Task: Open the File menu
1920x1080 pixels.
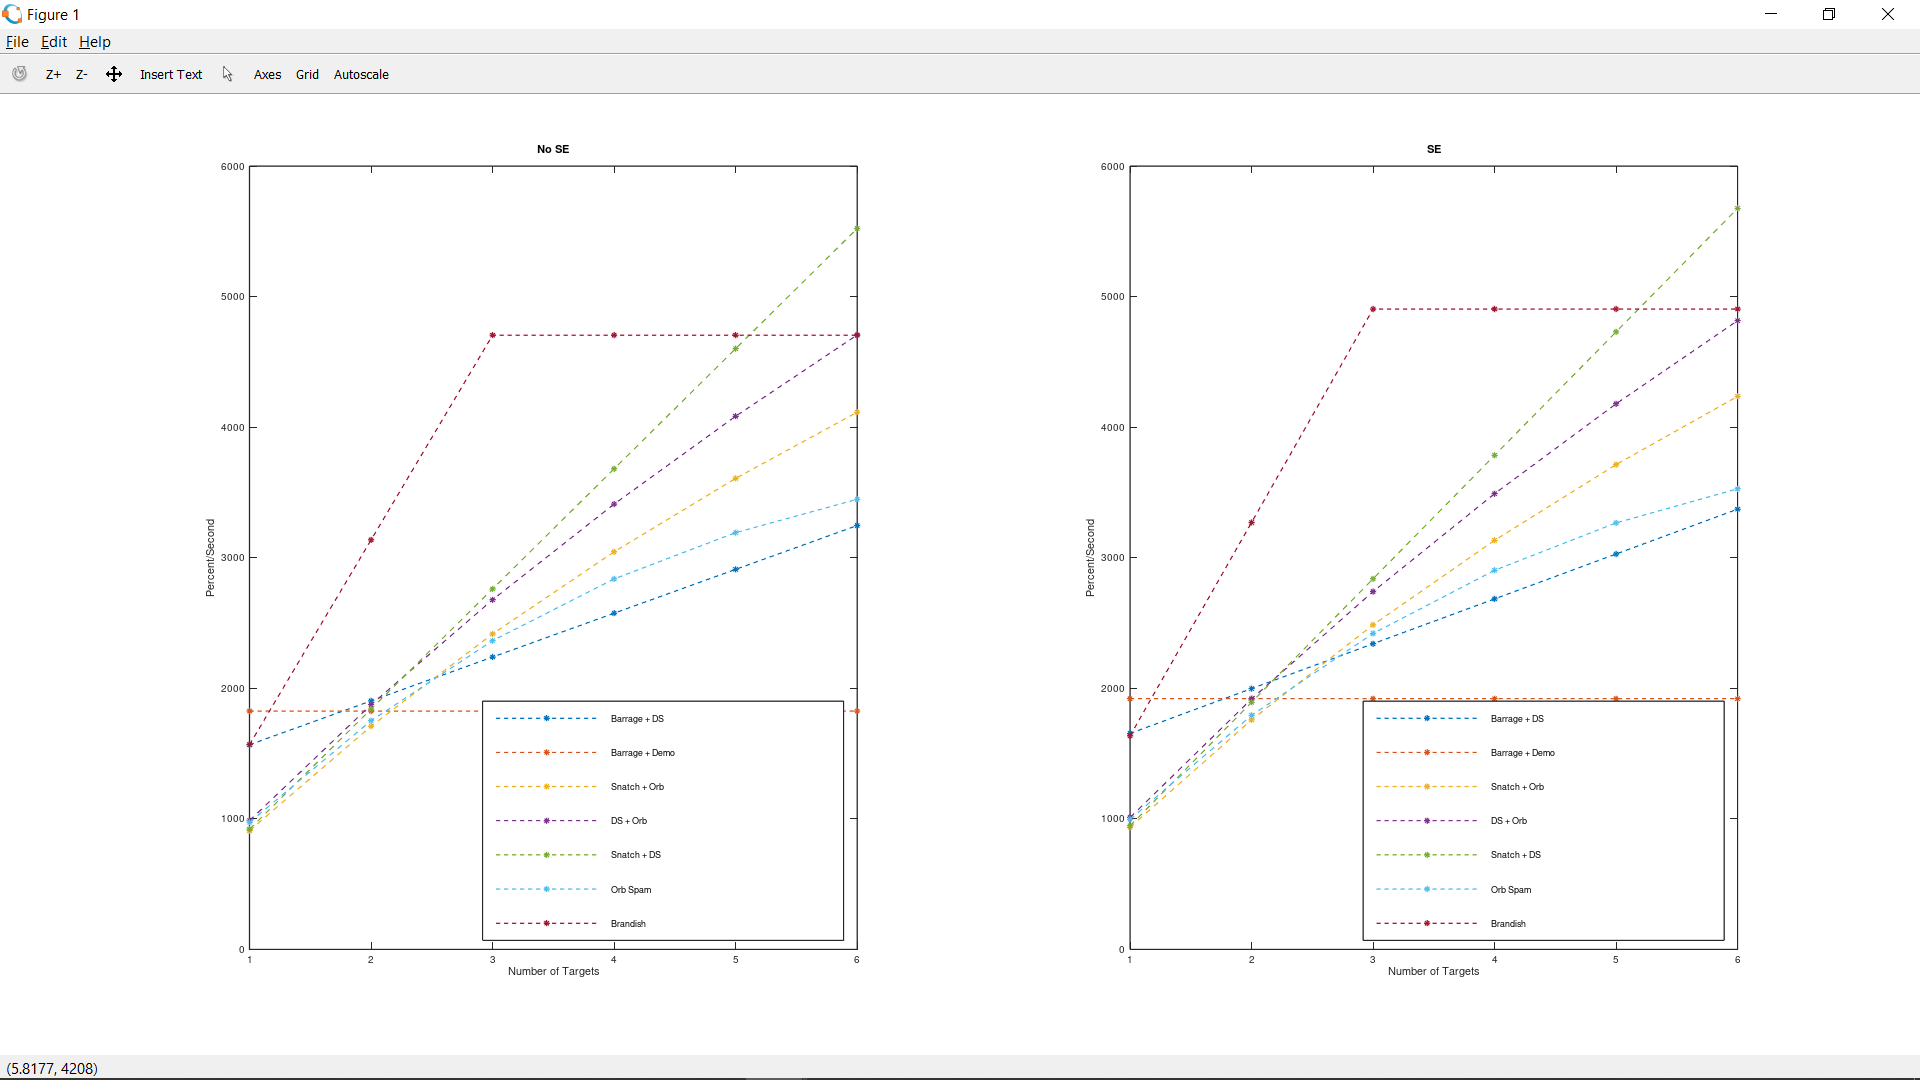Action: 17,42
